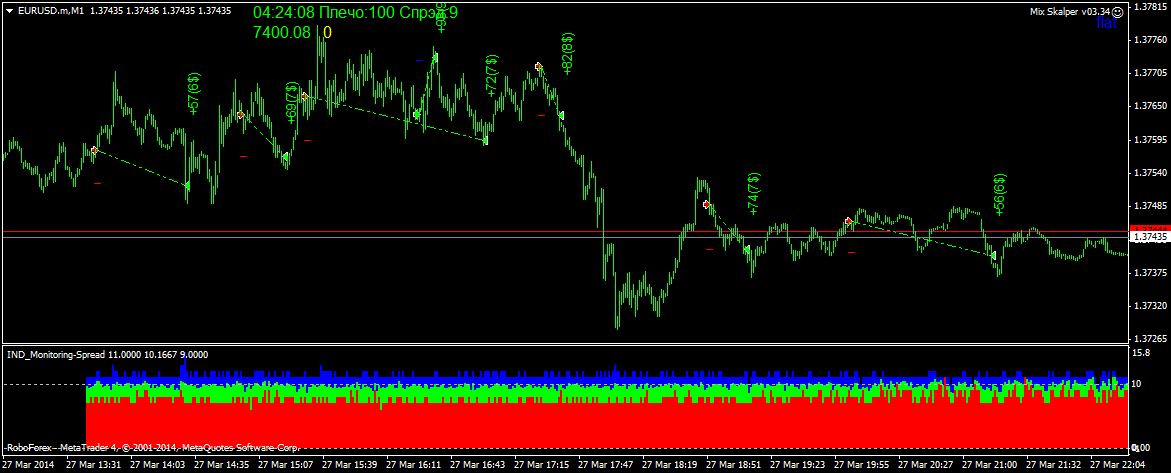Screen dimensions: 1171x473
Task: Select the +74(7$) profit label
Action: [x=754, y=194]
